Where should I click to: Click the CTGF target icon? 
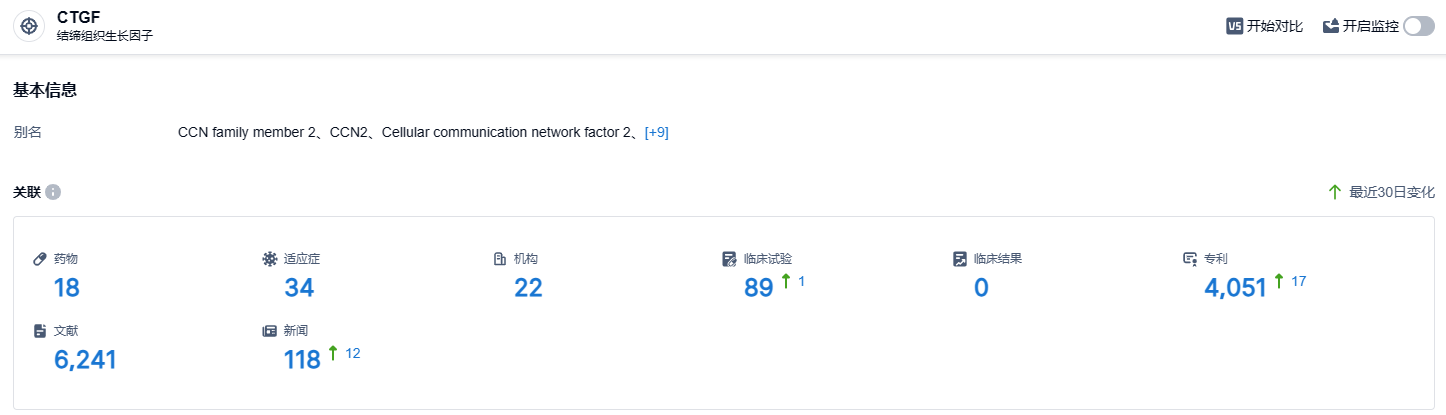tap(29, 26)
